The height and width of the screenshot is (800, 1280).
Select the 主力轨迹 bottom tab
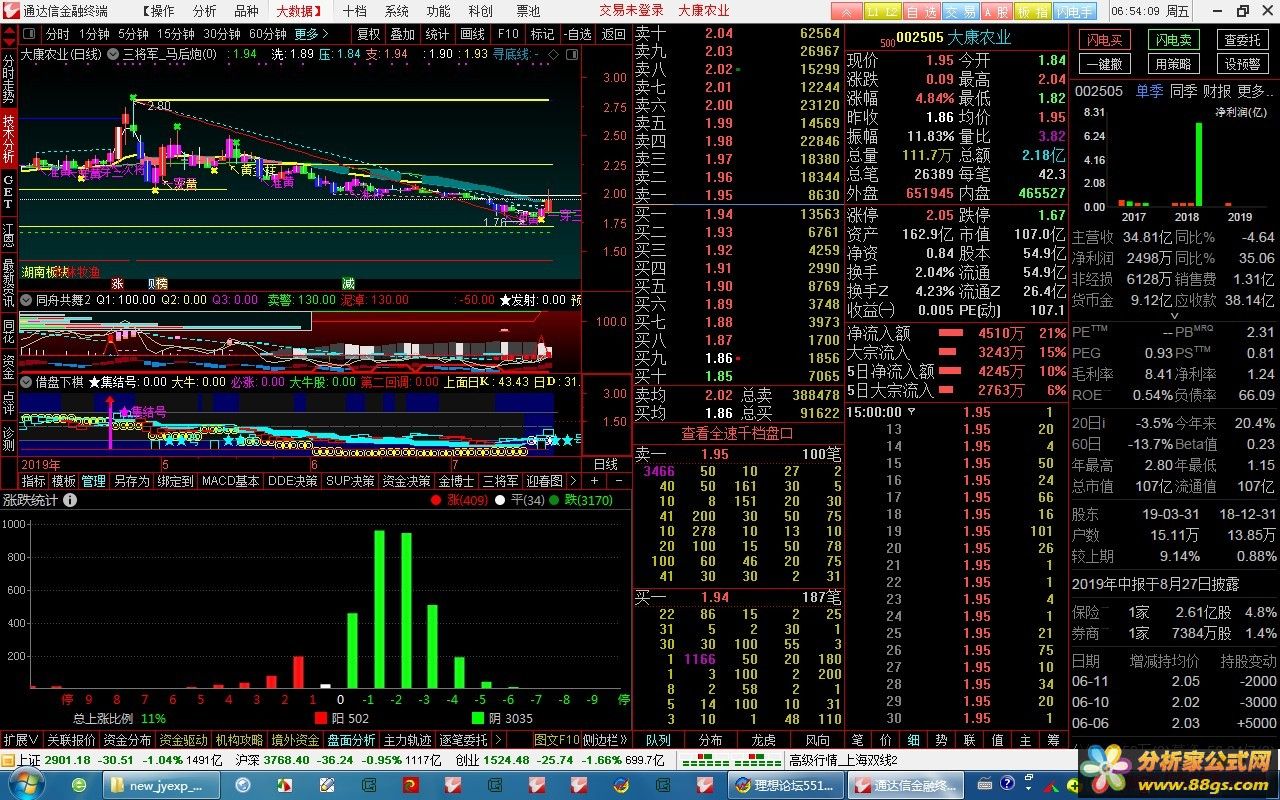(407, 740)
